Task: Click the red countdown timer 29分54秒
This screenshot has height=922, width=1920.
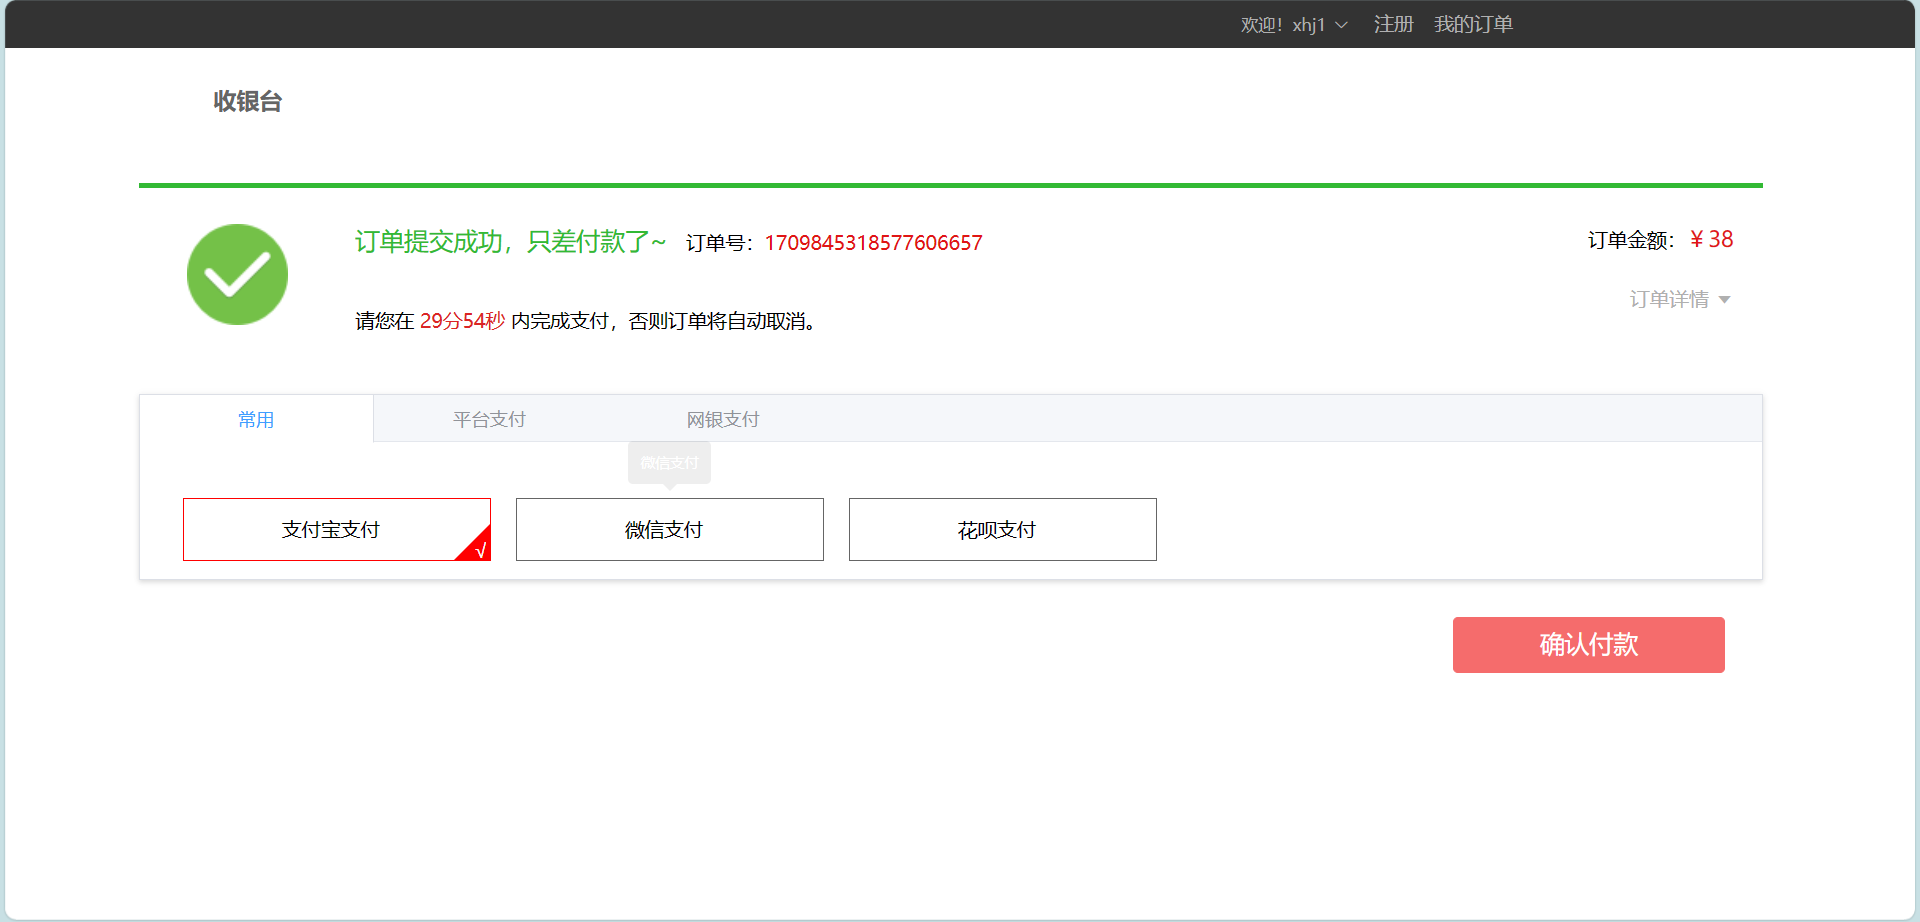Action: click(x=462, y=321)
